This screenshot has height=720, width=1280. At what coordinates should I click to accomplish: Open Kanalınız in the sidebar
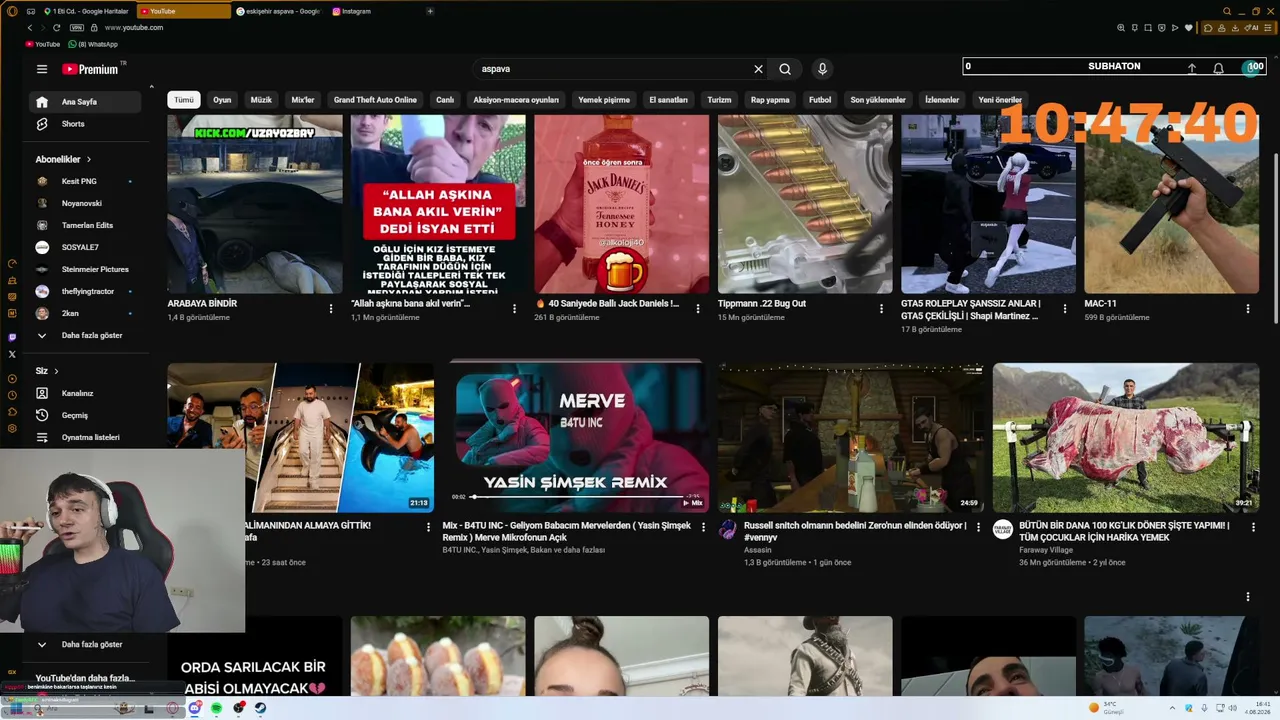click(x=87, y=393)
